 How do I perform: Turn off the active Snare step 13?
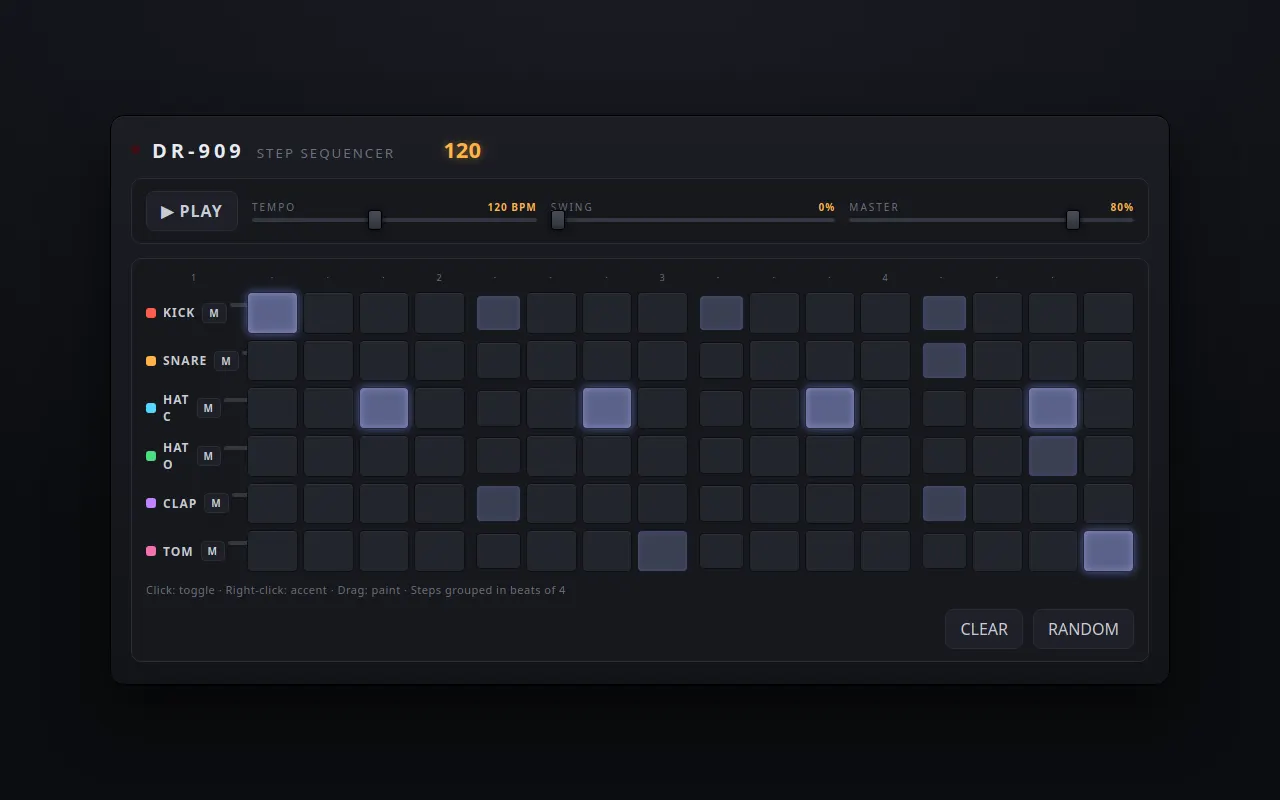tap(944, 361)
